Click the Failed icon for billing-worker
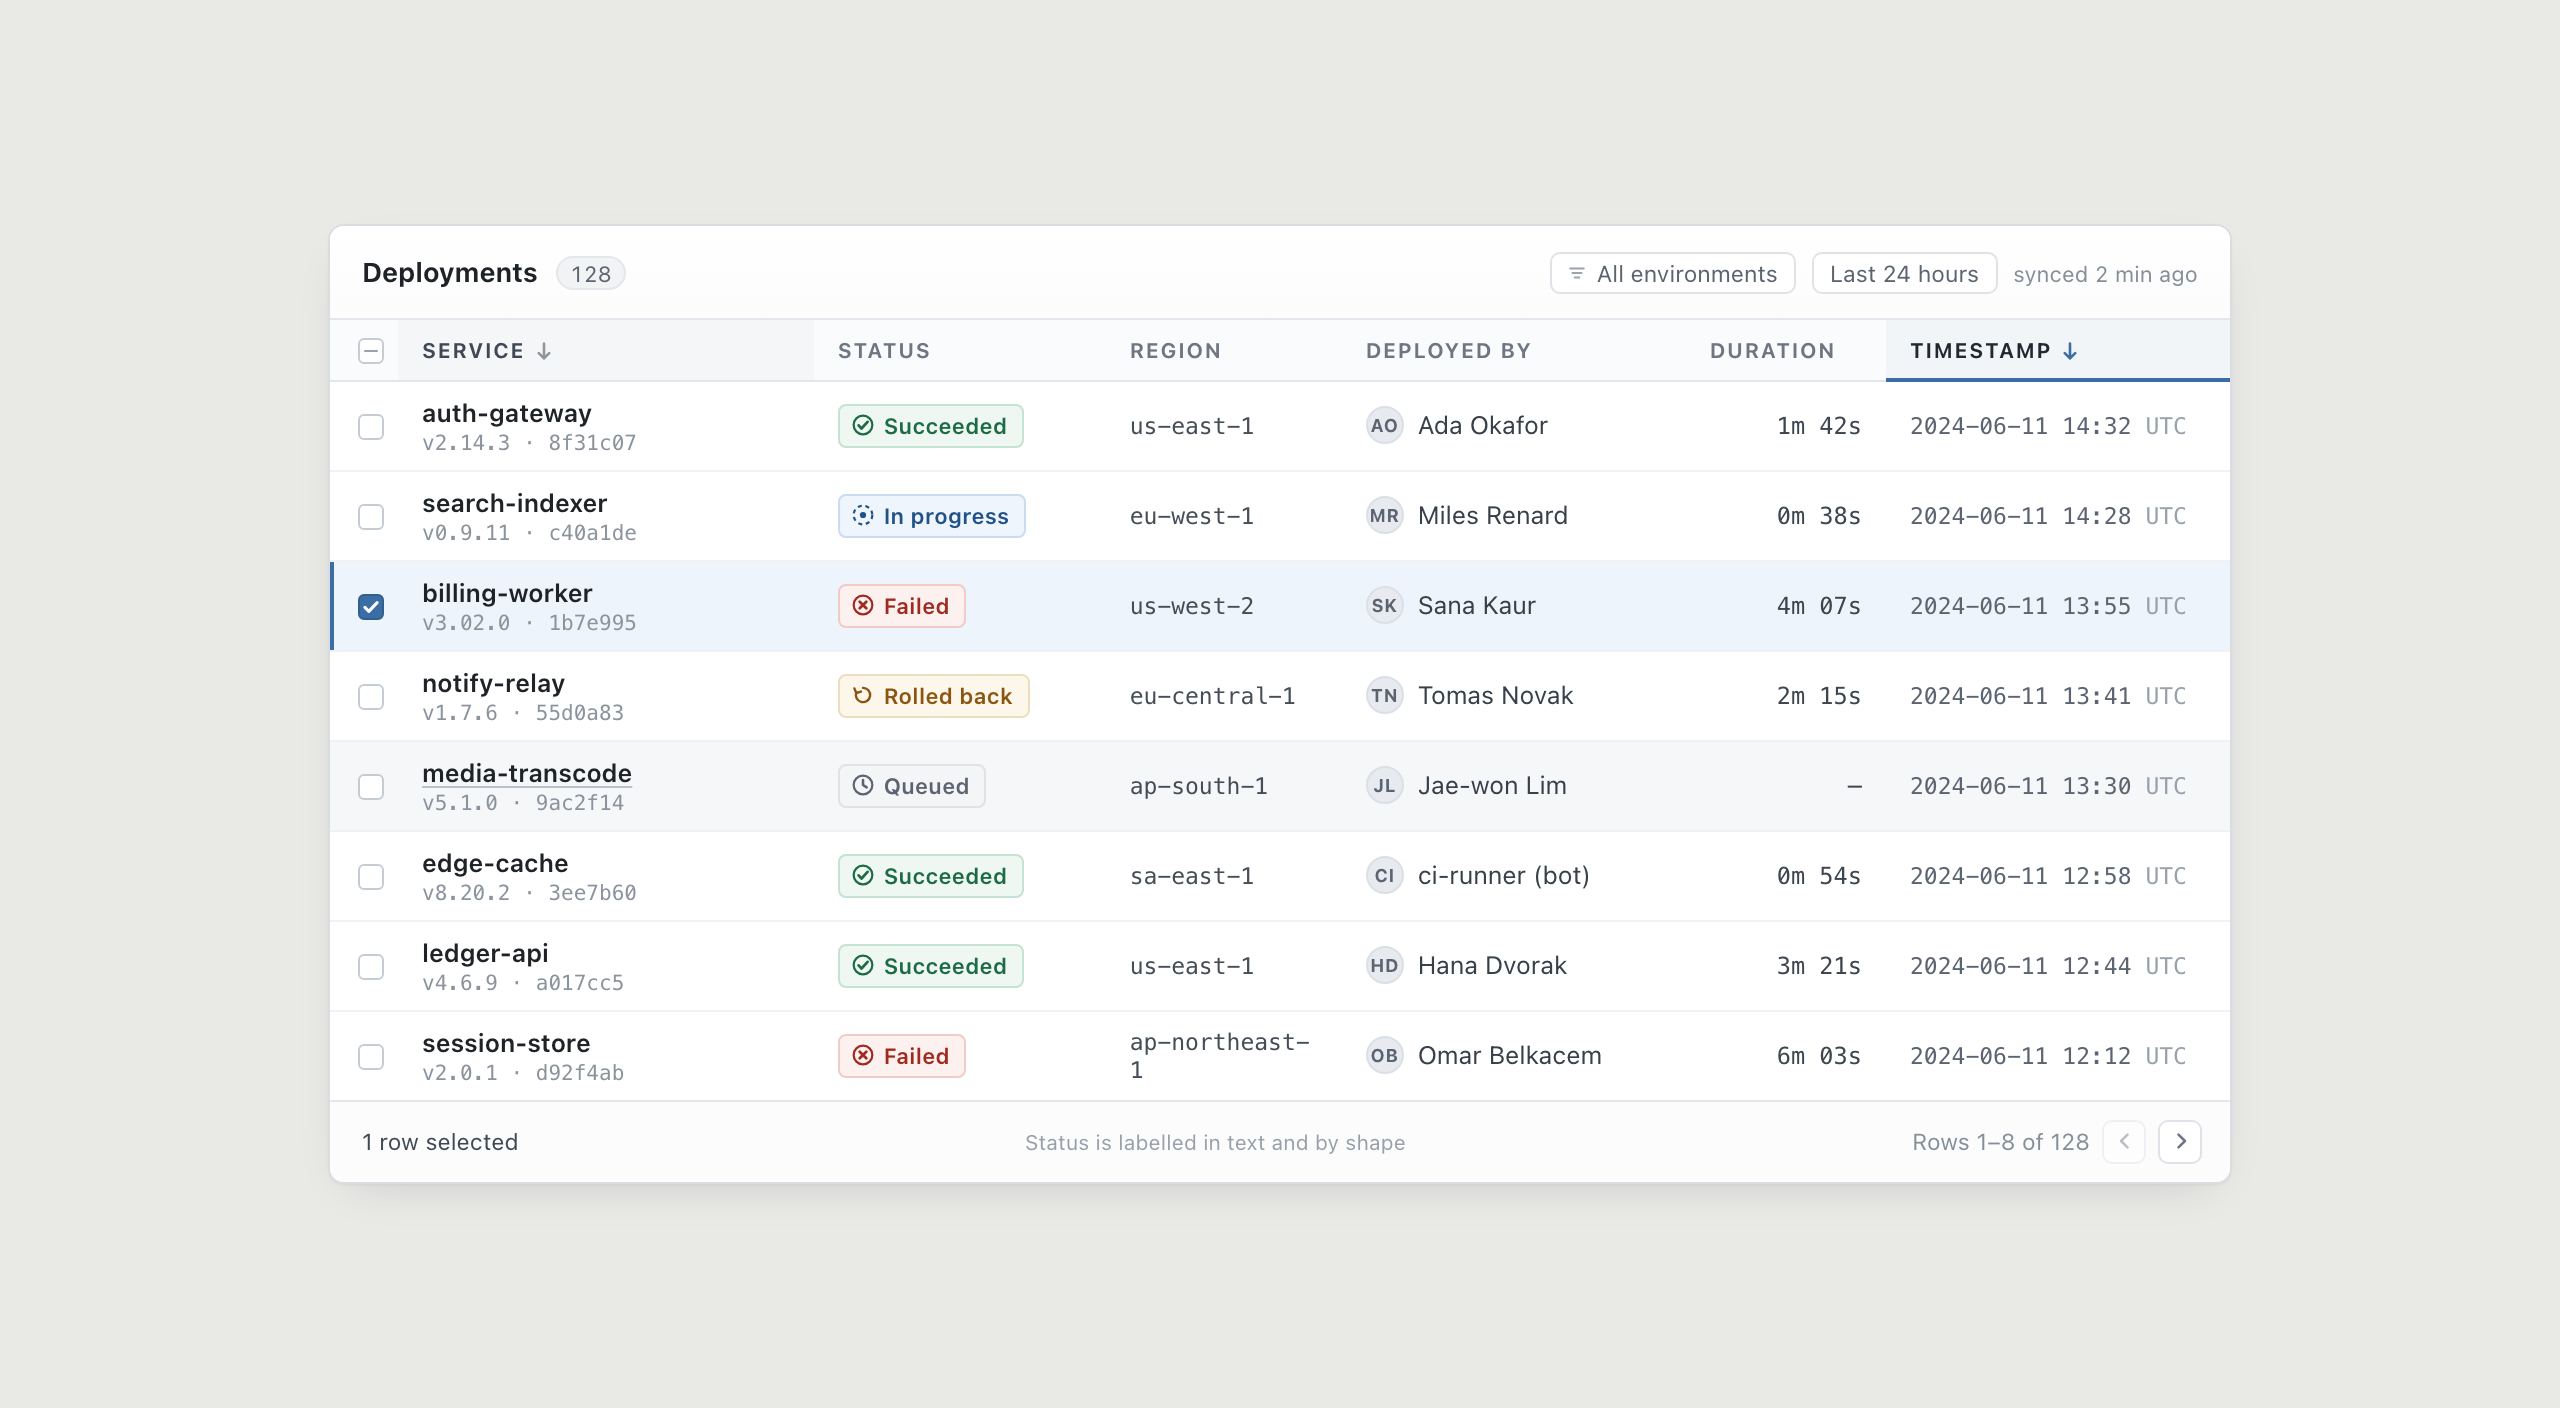The height and width of the screenshot is (1408, 2560). point(862,606)
